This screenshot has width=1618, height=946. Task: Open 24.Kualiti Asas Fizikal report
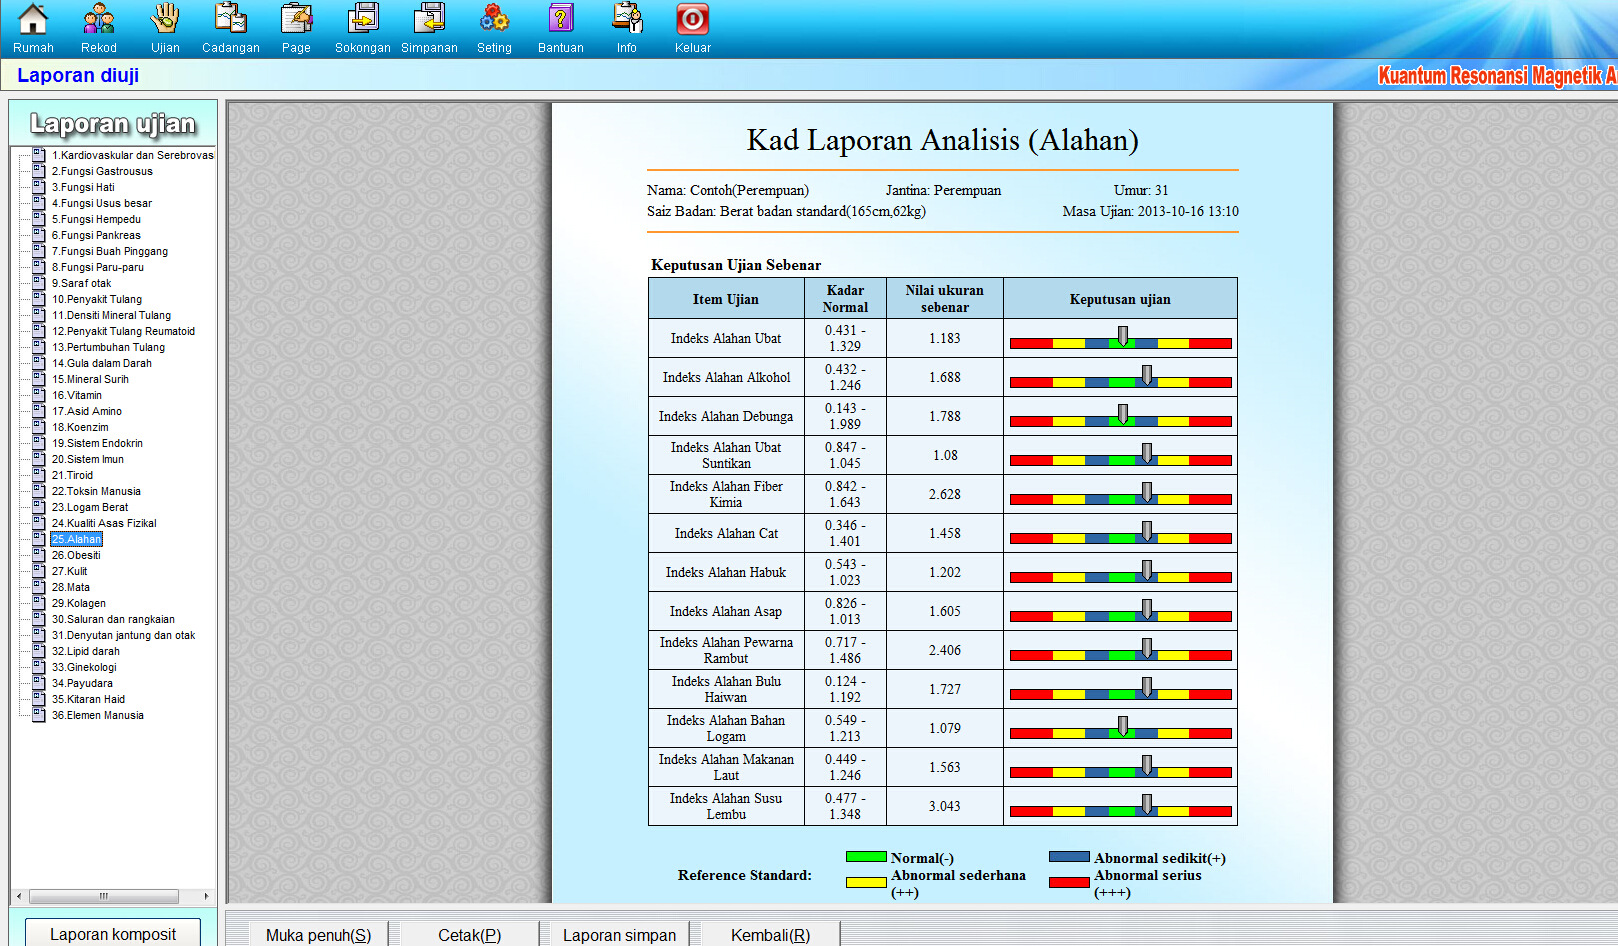tap(104, 523)
